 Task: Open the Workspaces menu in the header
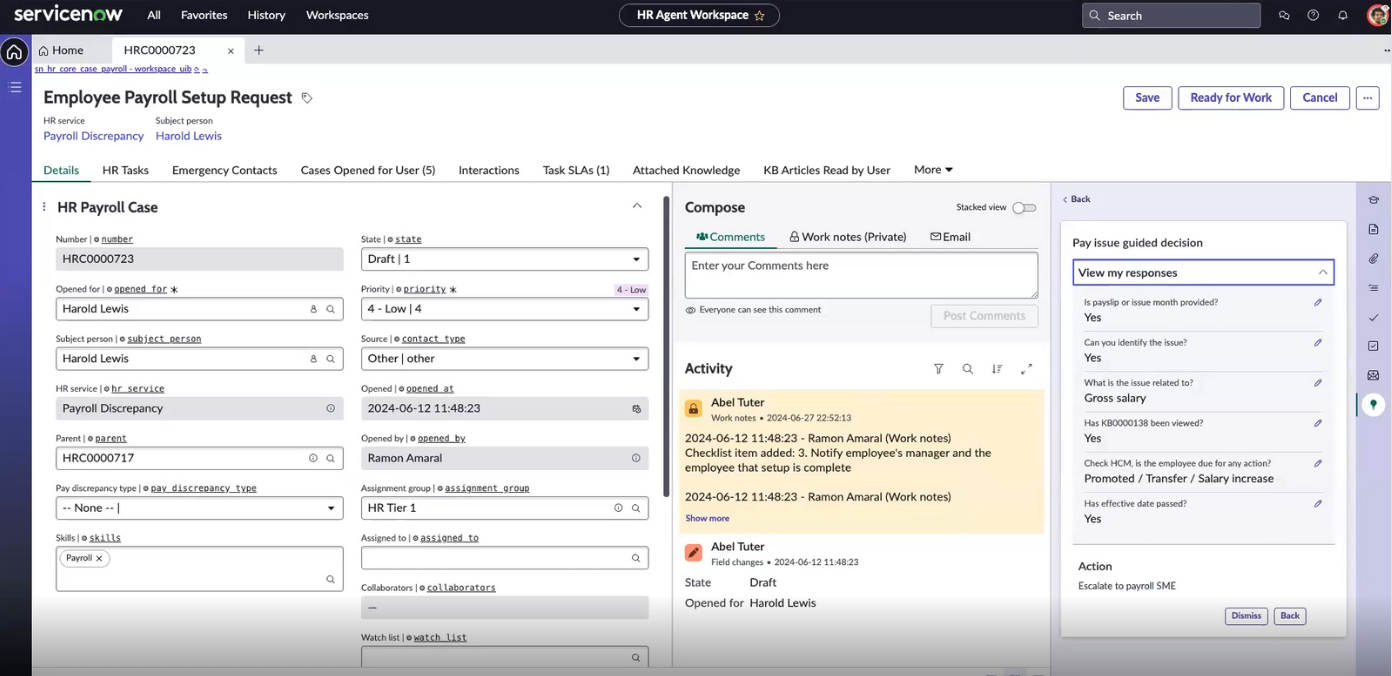[337, 15]
